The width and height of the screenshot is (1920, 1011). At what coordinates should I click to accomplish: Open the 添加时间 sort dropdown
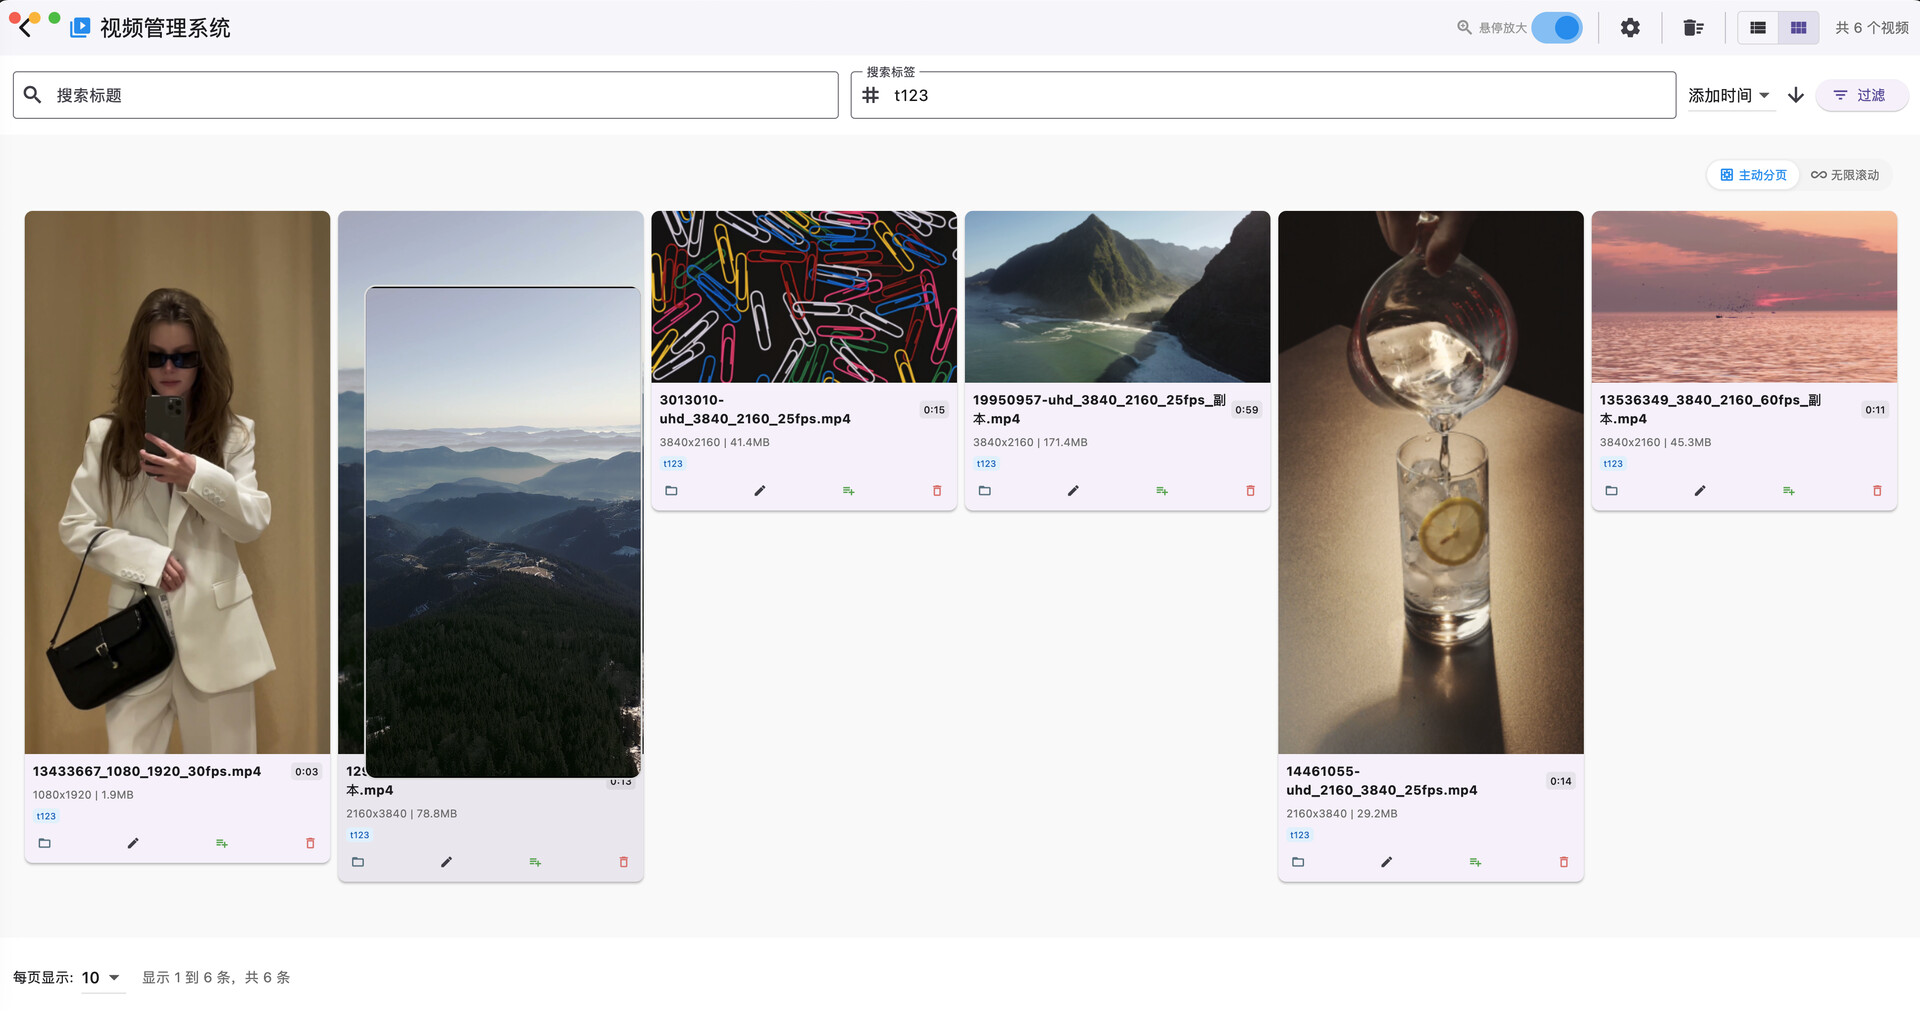(x=1730, y=95)
